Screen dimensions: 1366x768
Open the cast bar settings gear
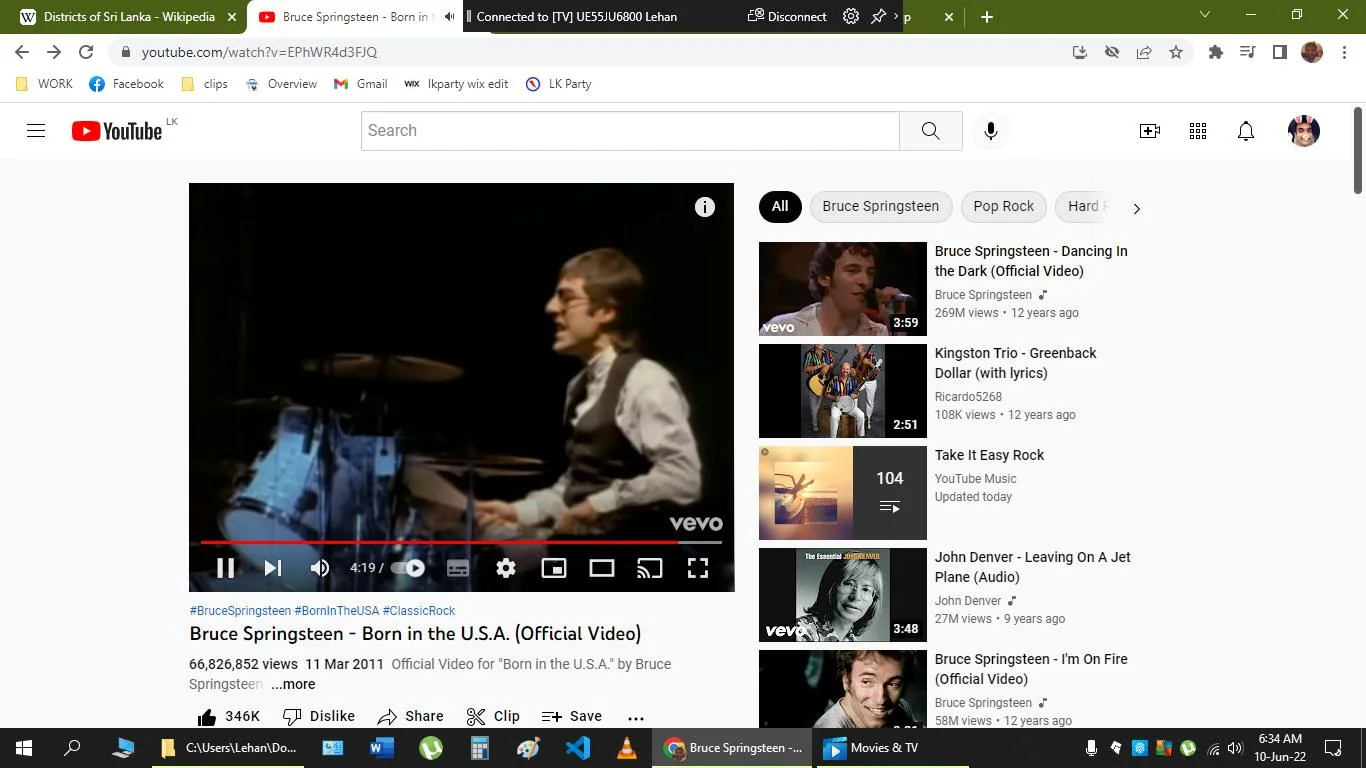click(851, 17)
